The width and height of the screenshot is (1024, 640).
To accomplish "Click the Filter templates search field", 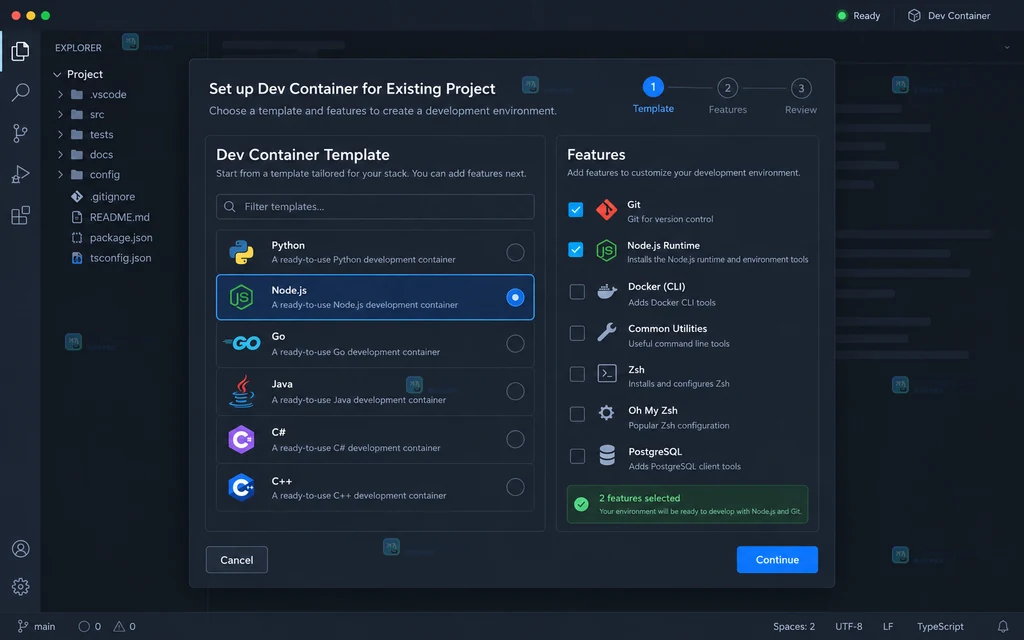I will tap(375, 206).
